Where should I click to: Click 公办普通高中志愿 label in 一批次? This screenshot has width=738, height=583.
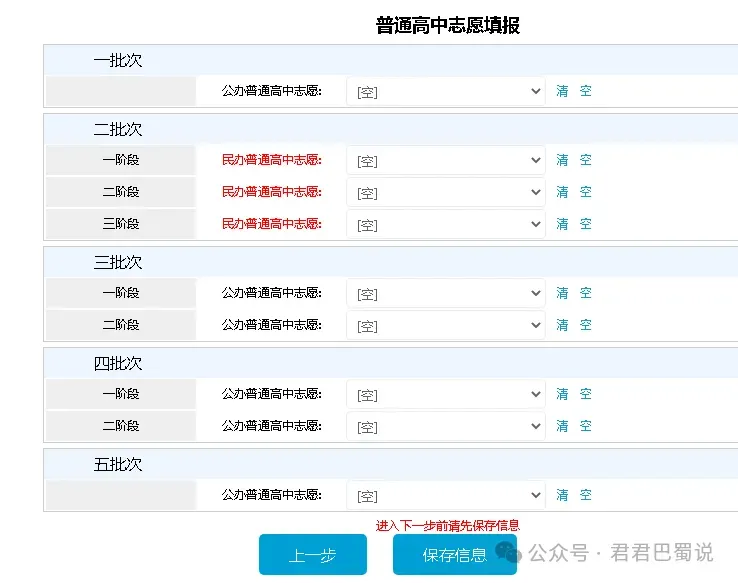click(272, 91)
